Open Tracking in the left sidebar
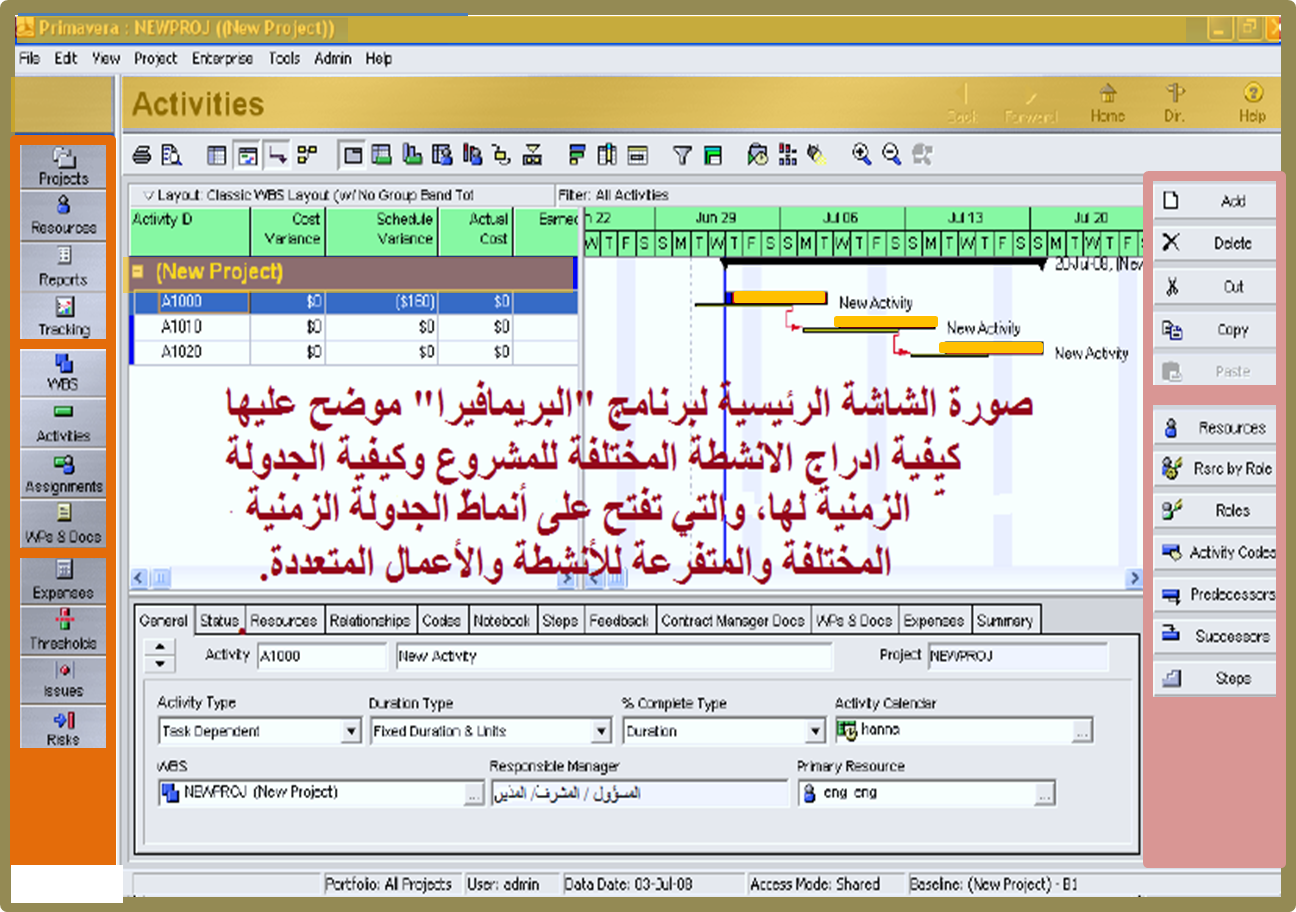The height and width of the screenshot is (912, 1296). [x=63, y=317]
